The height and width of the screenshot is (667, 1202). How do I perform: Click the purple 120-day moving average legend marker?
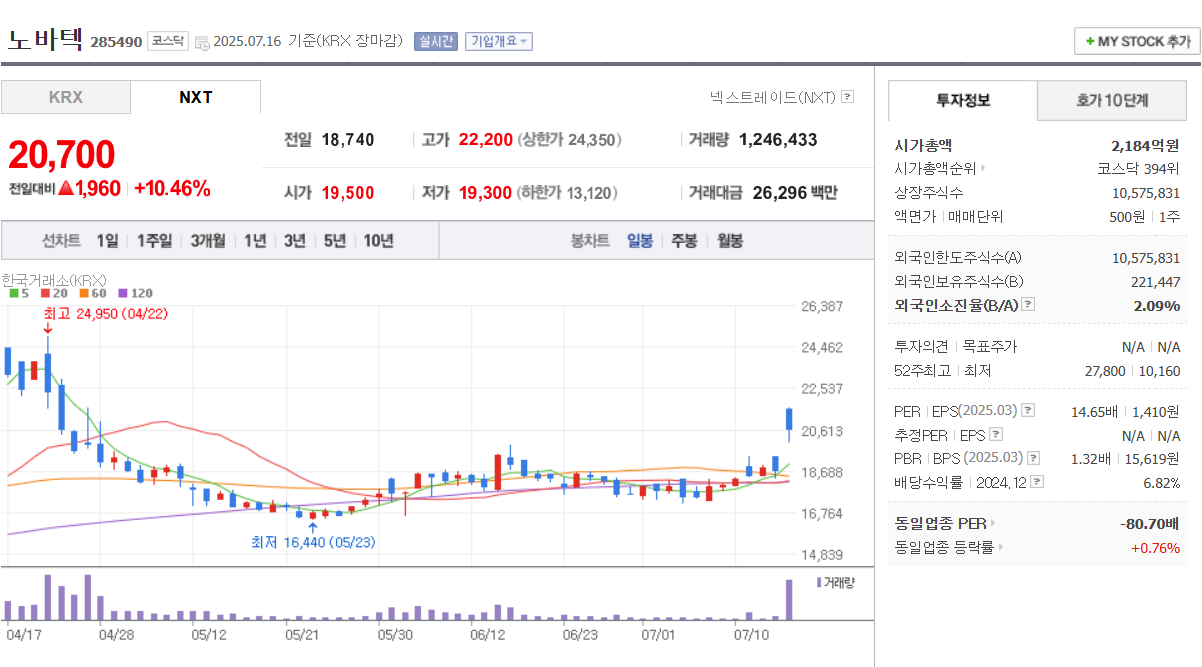pos(123,293)
